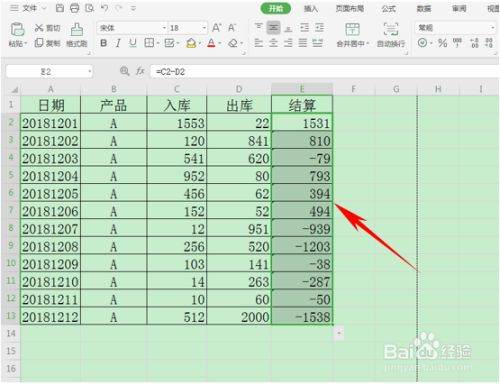Click the Undo arrow
Viewport: 500px width, 385px height.
tap(104, 8)
